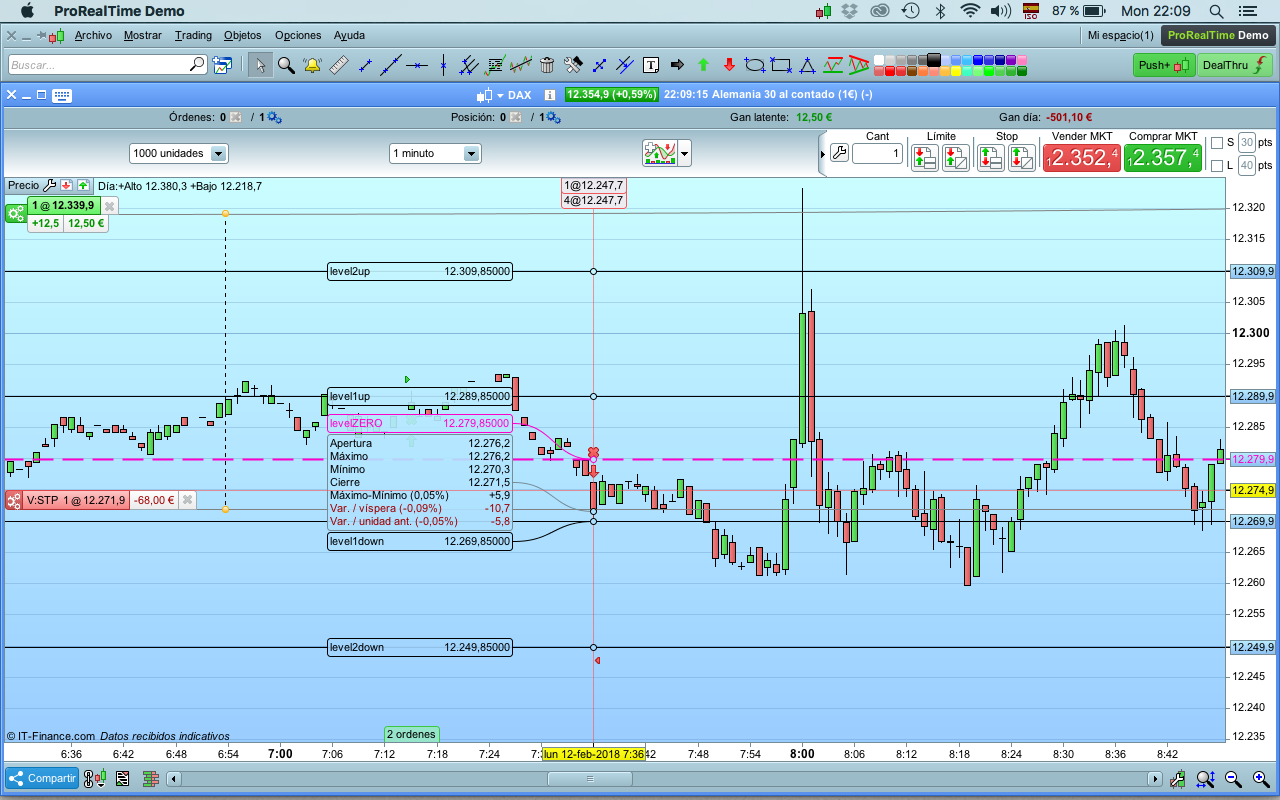Open the order panel wrench settings
1280x800 pixels.
[x=839, y=154]
